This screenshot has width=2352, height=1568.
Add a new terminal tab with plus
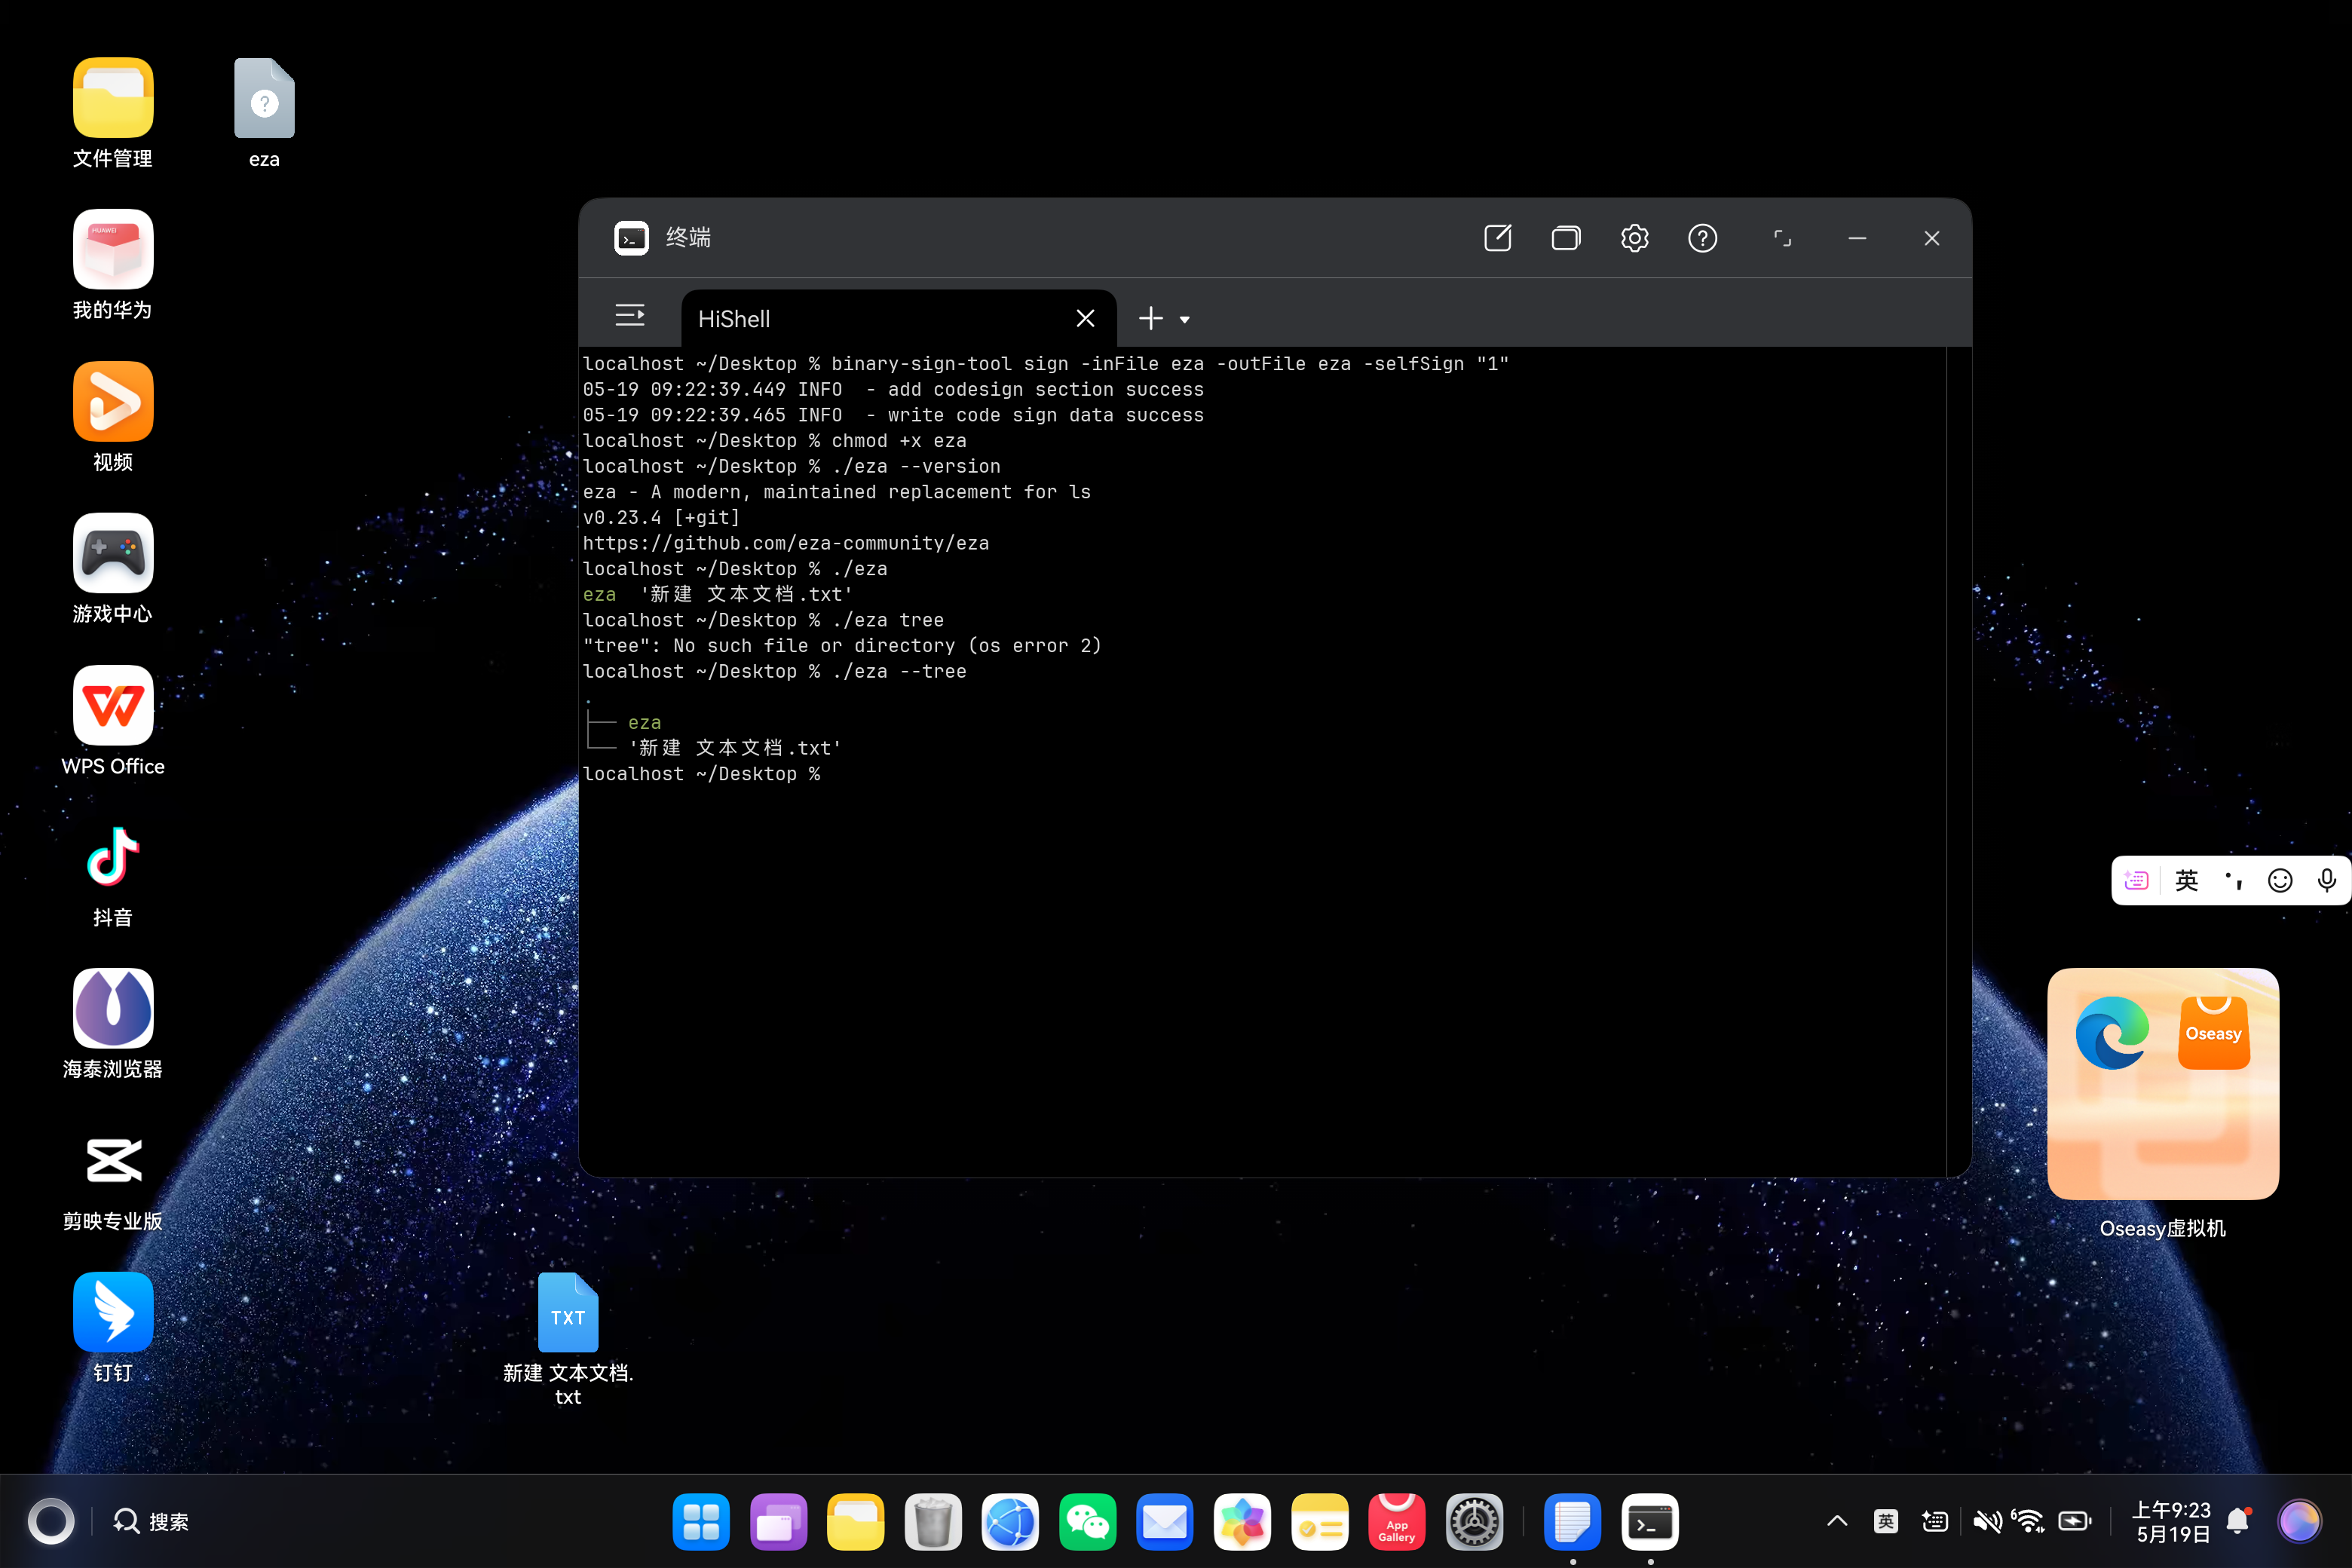coord(1151,318)
